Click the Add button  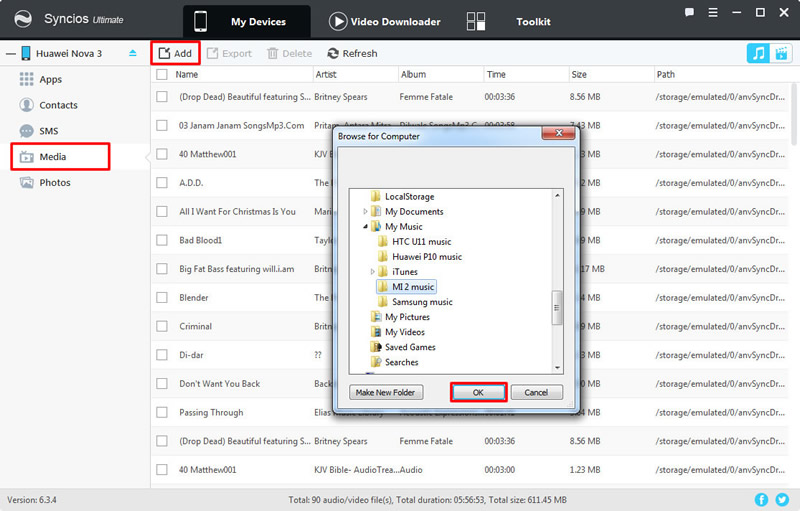point(175,53)
